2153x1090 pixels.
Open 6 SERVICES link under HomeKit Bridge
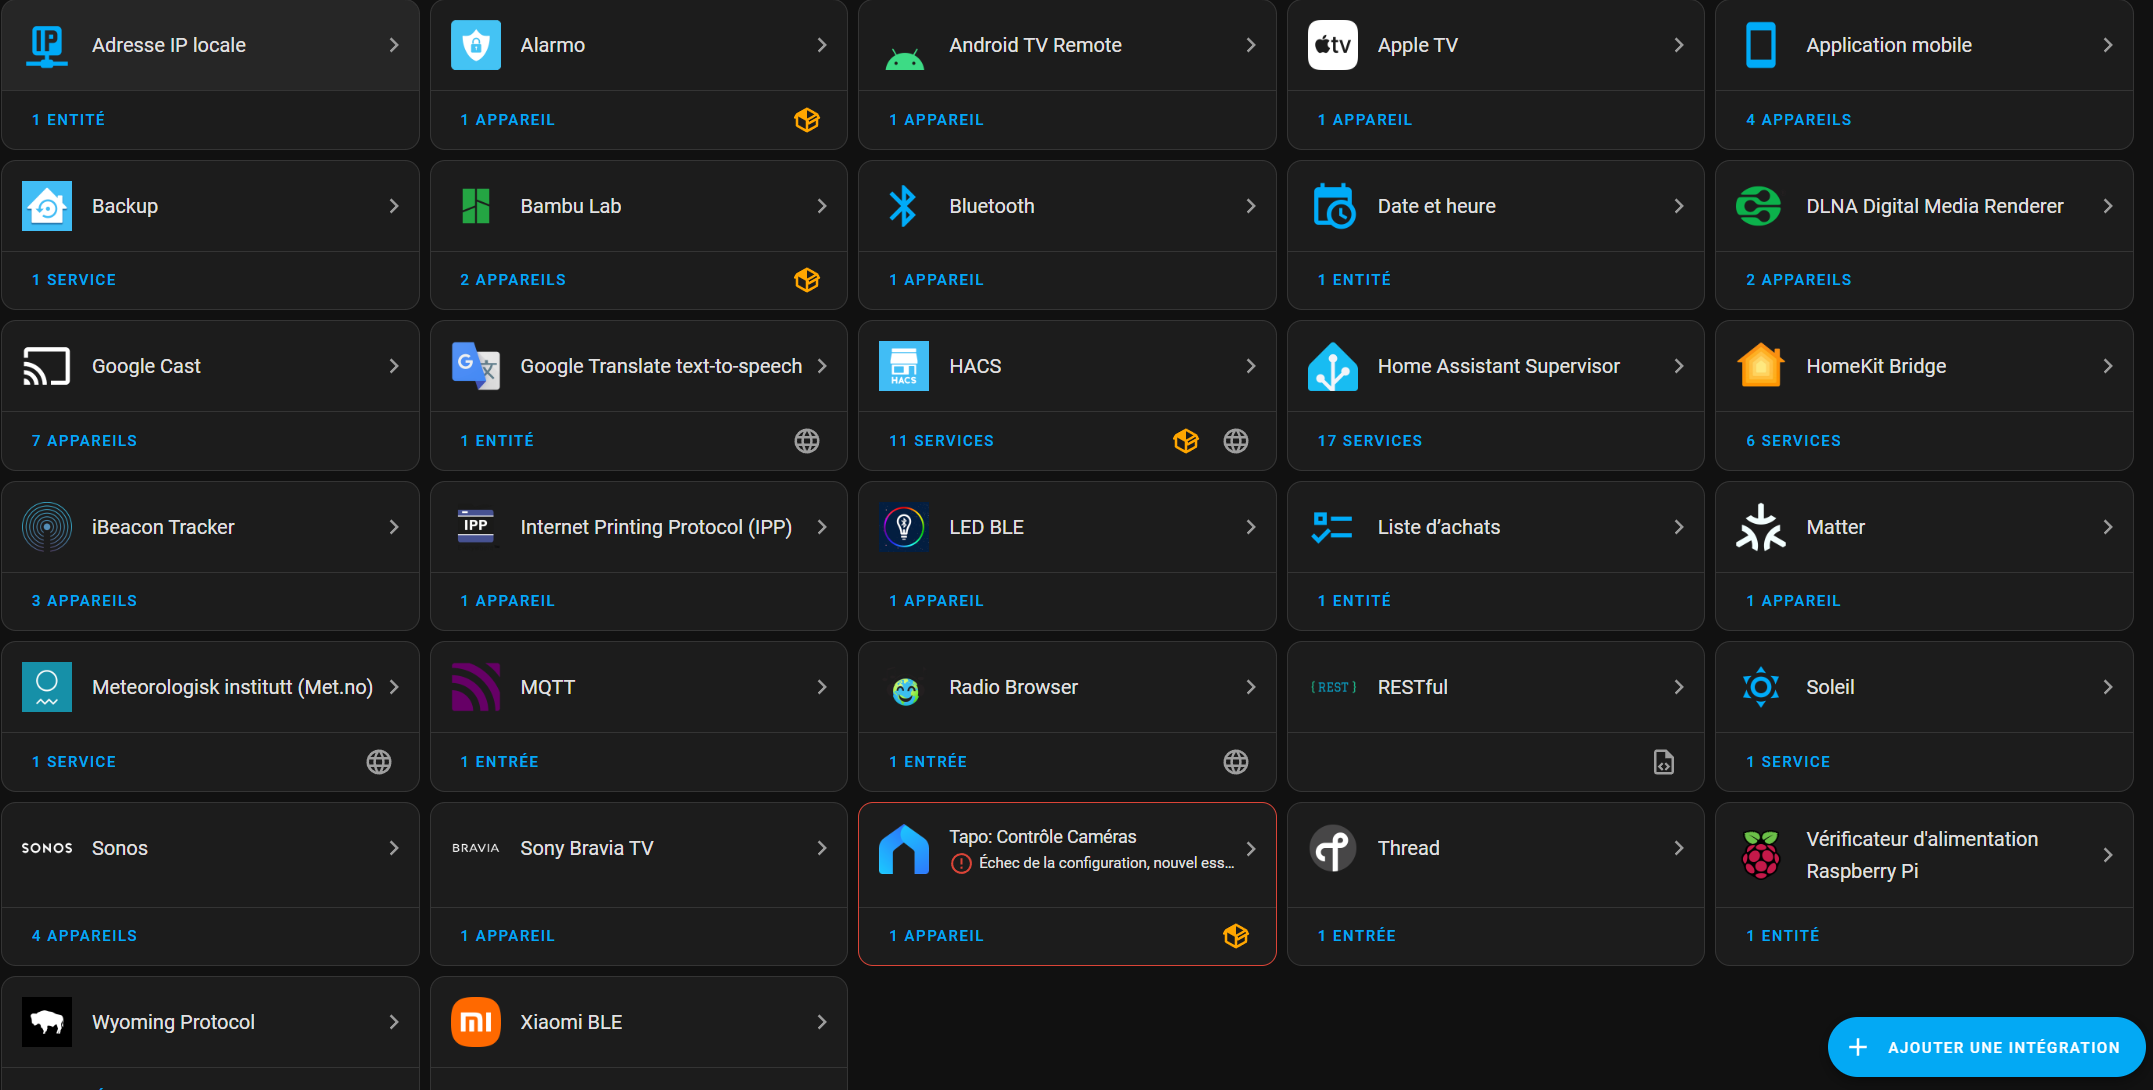tap(1793, 441)
